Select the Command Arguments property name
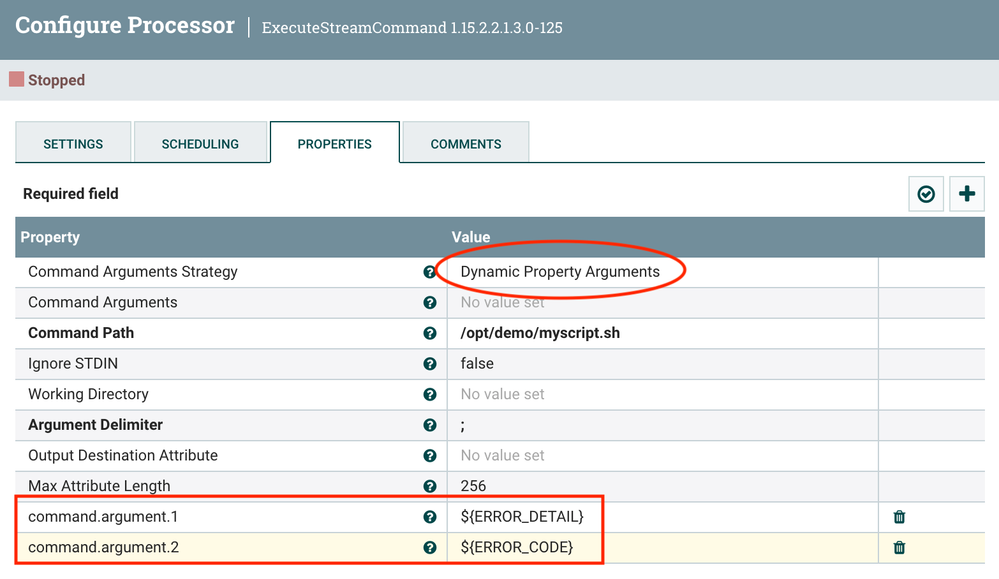999x579 pixels. [x=103, y=303]
